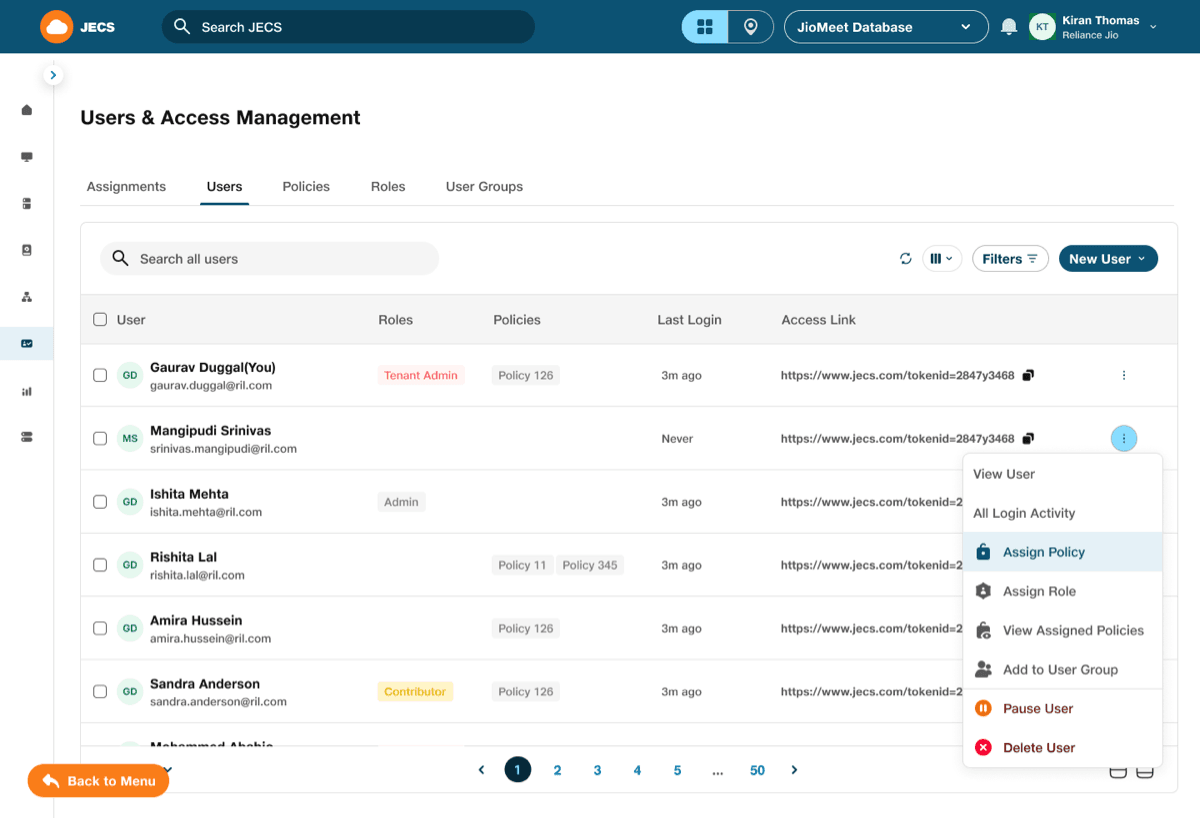Open JioMeet Database dropdown
1200x819 pixels.
point(886,27)
